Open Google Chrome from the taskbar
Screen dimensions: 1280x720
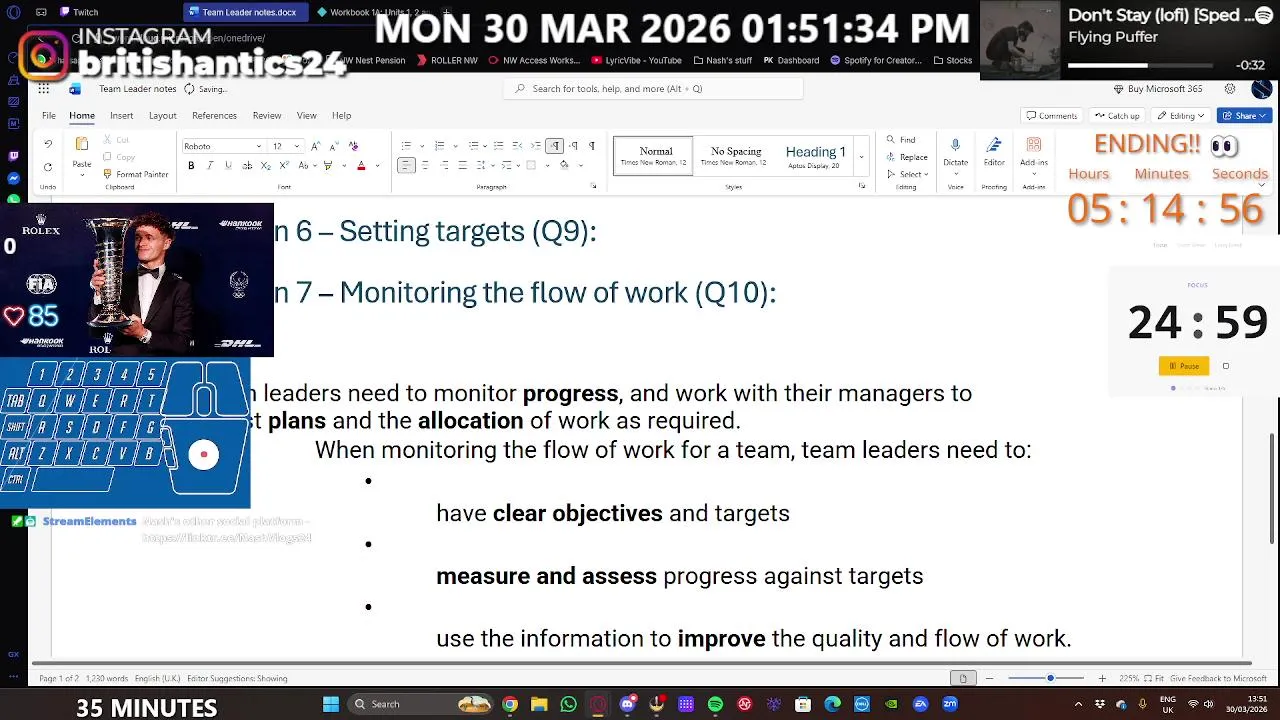[x=510, y=704]
